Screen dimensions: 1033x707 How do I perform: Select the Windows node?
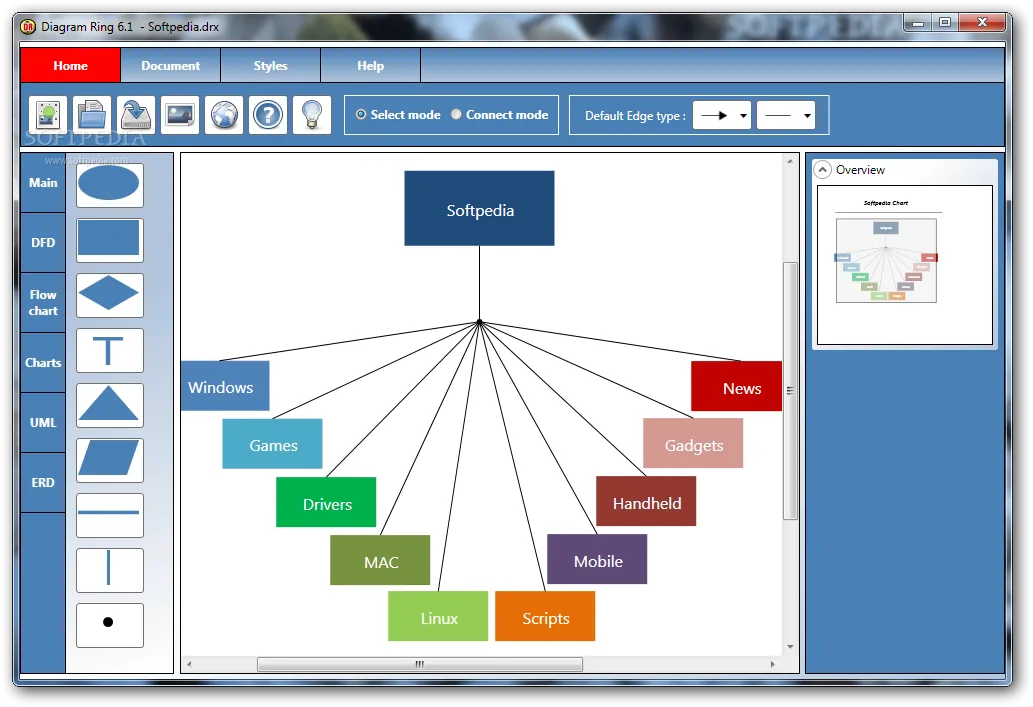[x=225, y=386]
